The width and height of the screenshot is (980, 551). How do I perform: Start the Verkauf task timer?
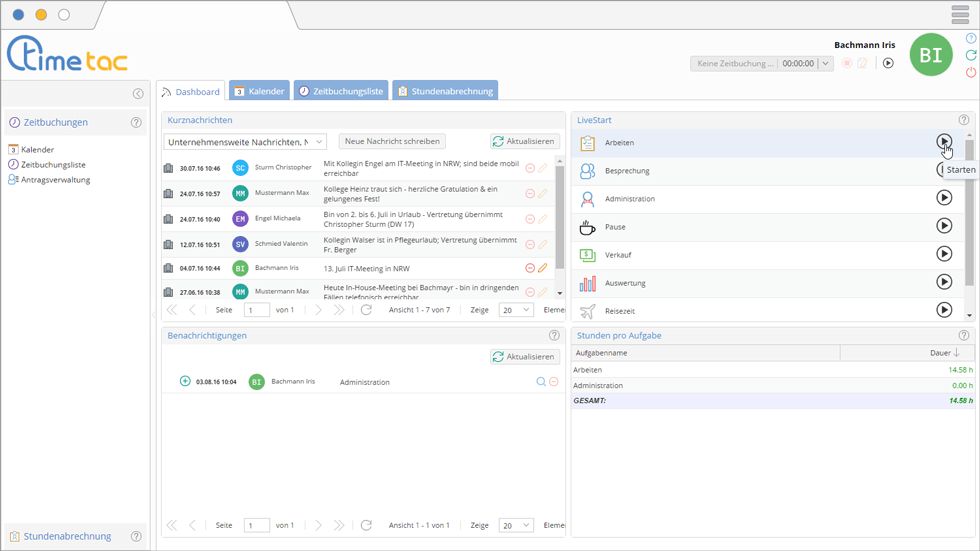click(943, 254)
